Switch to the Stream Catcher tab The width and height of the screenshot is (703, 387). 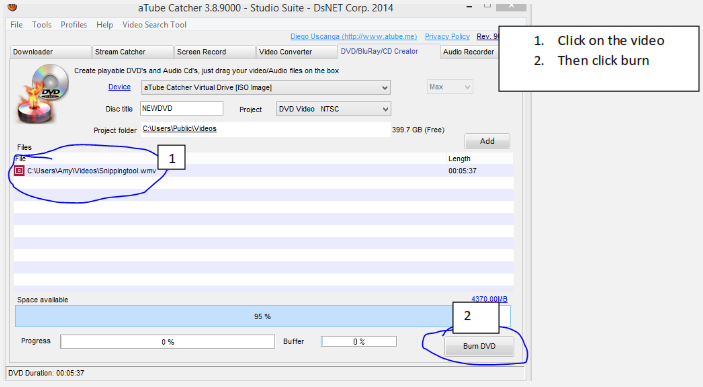133,52
